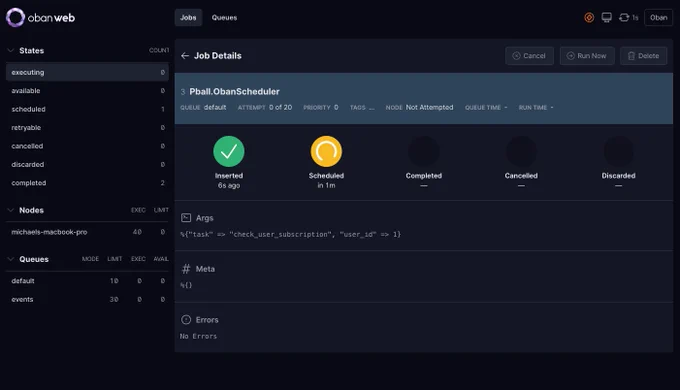Select the available state filter
The height and width of the screenshot is (390, 680).
pyautogui.click(x=87, y=91)
